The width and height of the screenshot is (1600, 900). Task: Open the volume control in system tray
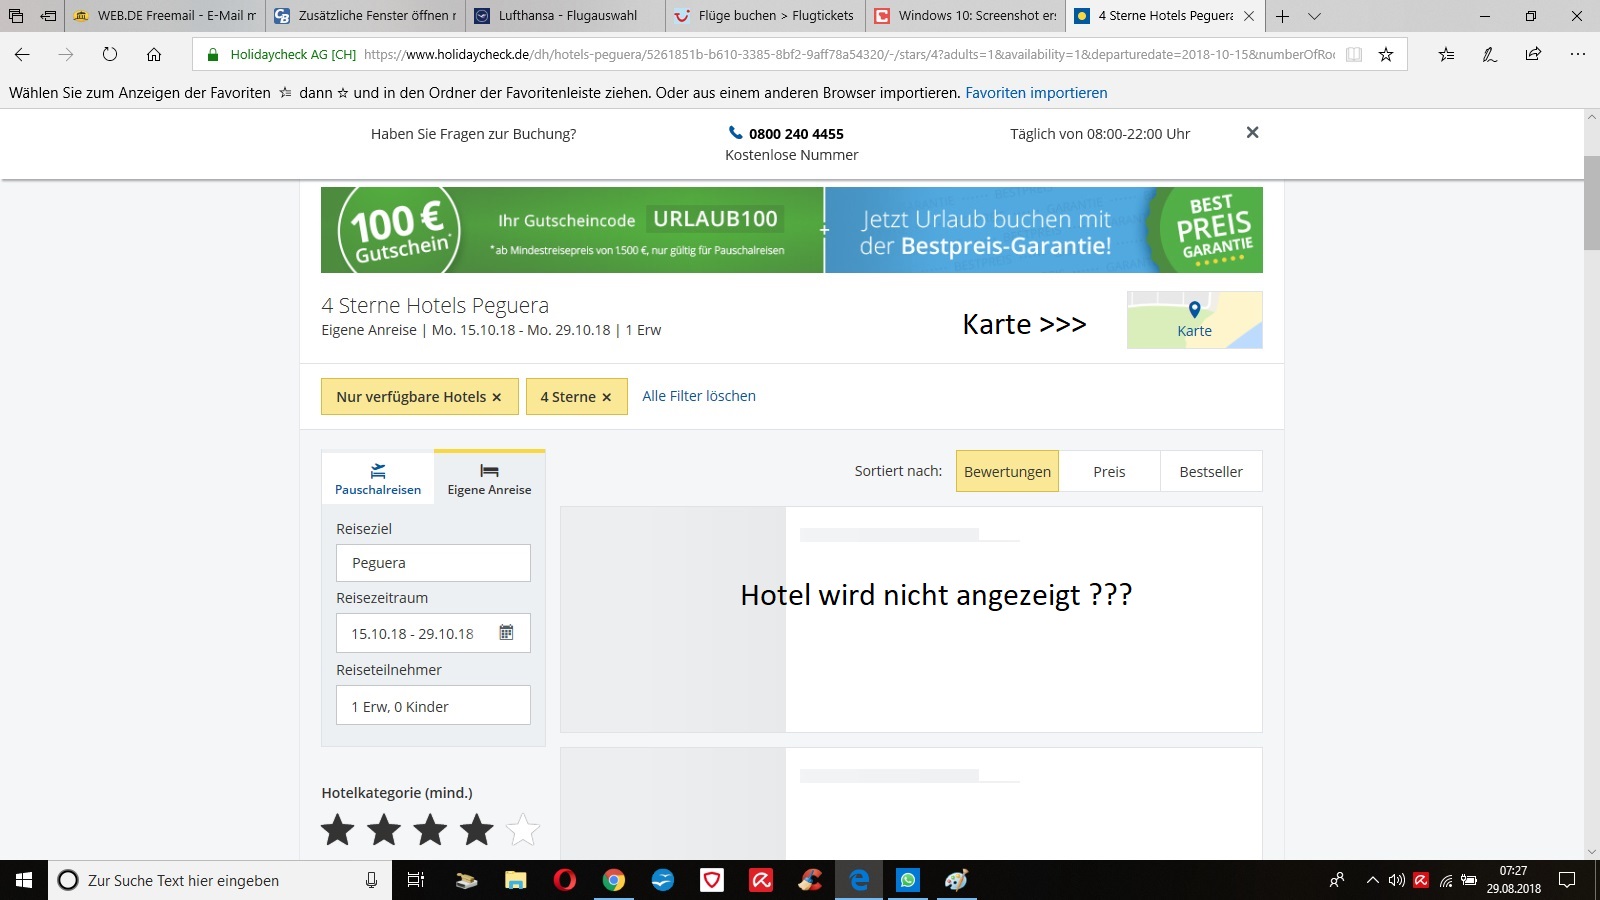pos(1397,880)
